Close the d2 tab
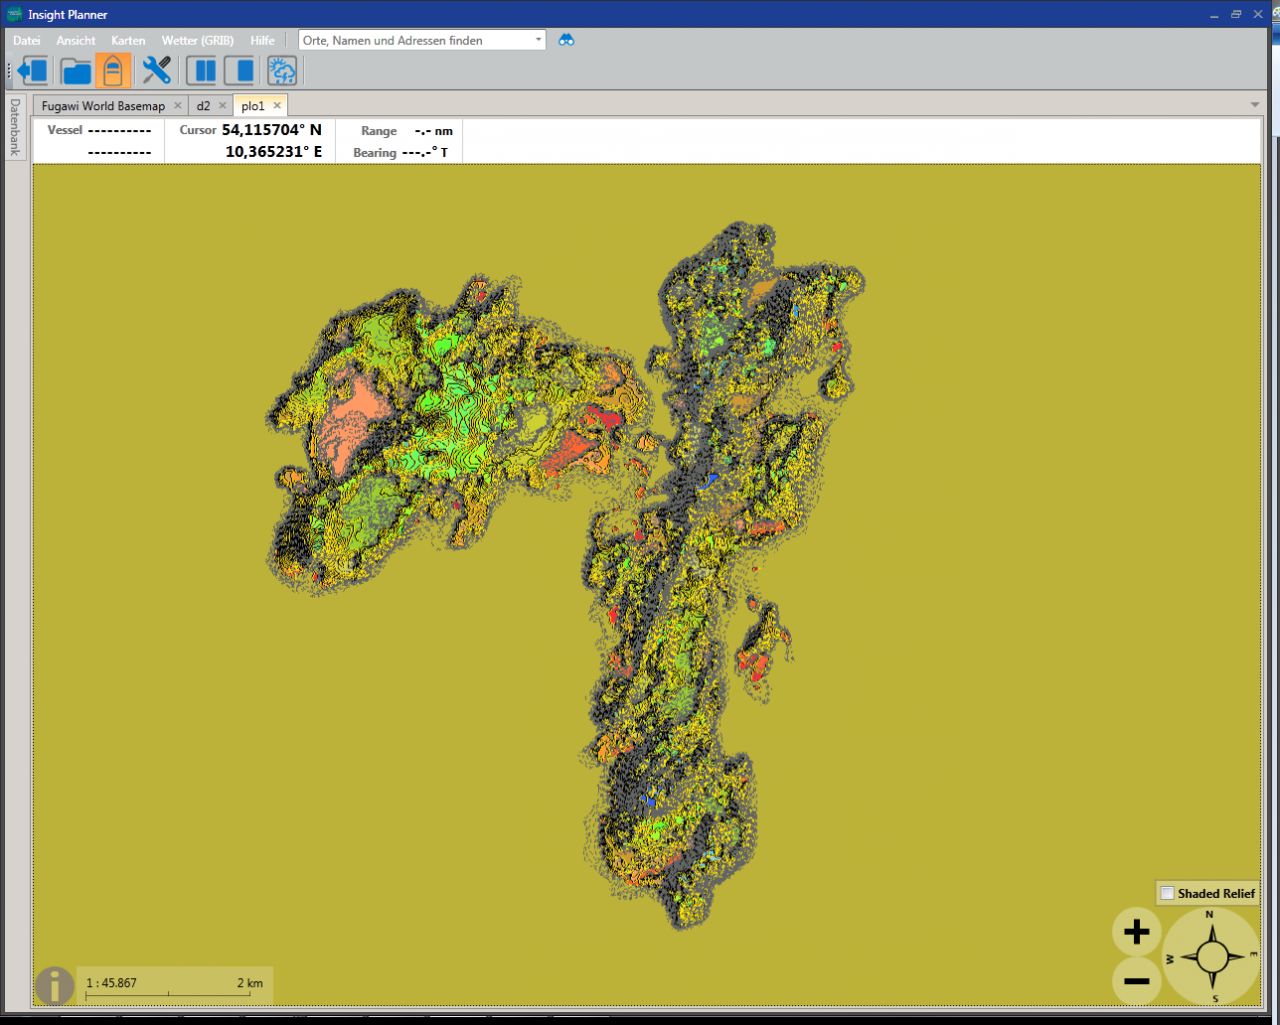1280x1025 pixels. 223,106
